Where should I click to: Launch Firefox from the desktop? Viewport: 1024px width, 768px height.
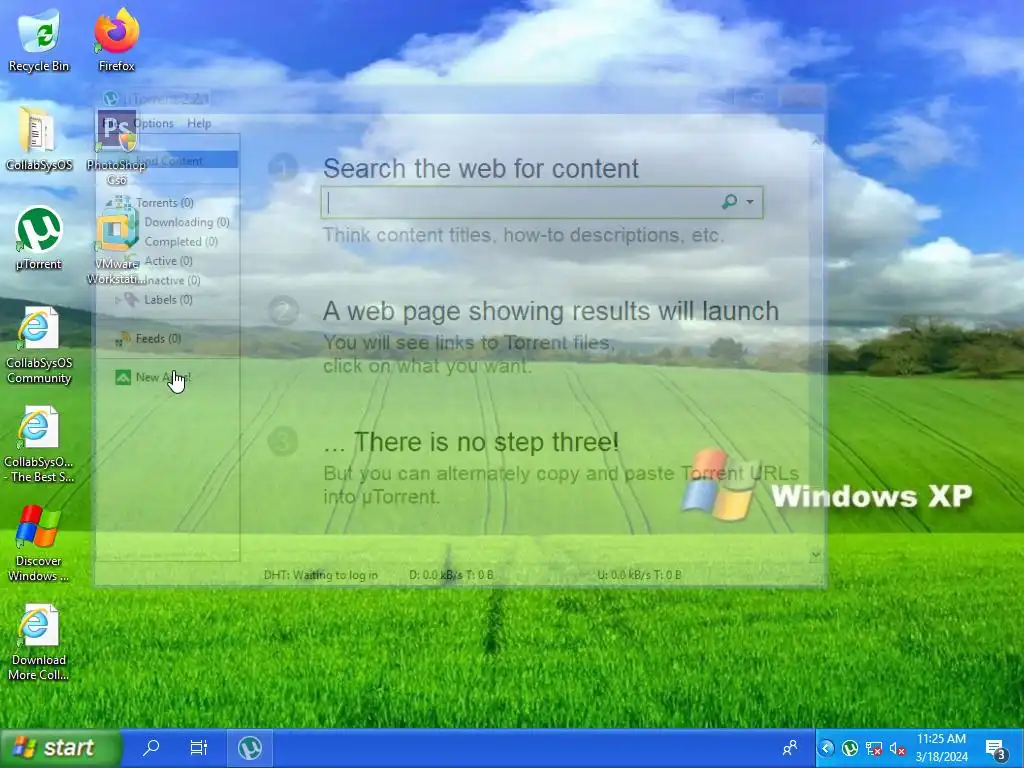[x=117, y=39]
